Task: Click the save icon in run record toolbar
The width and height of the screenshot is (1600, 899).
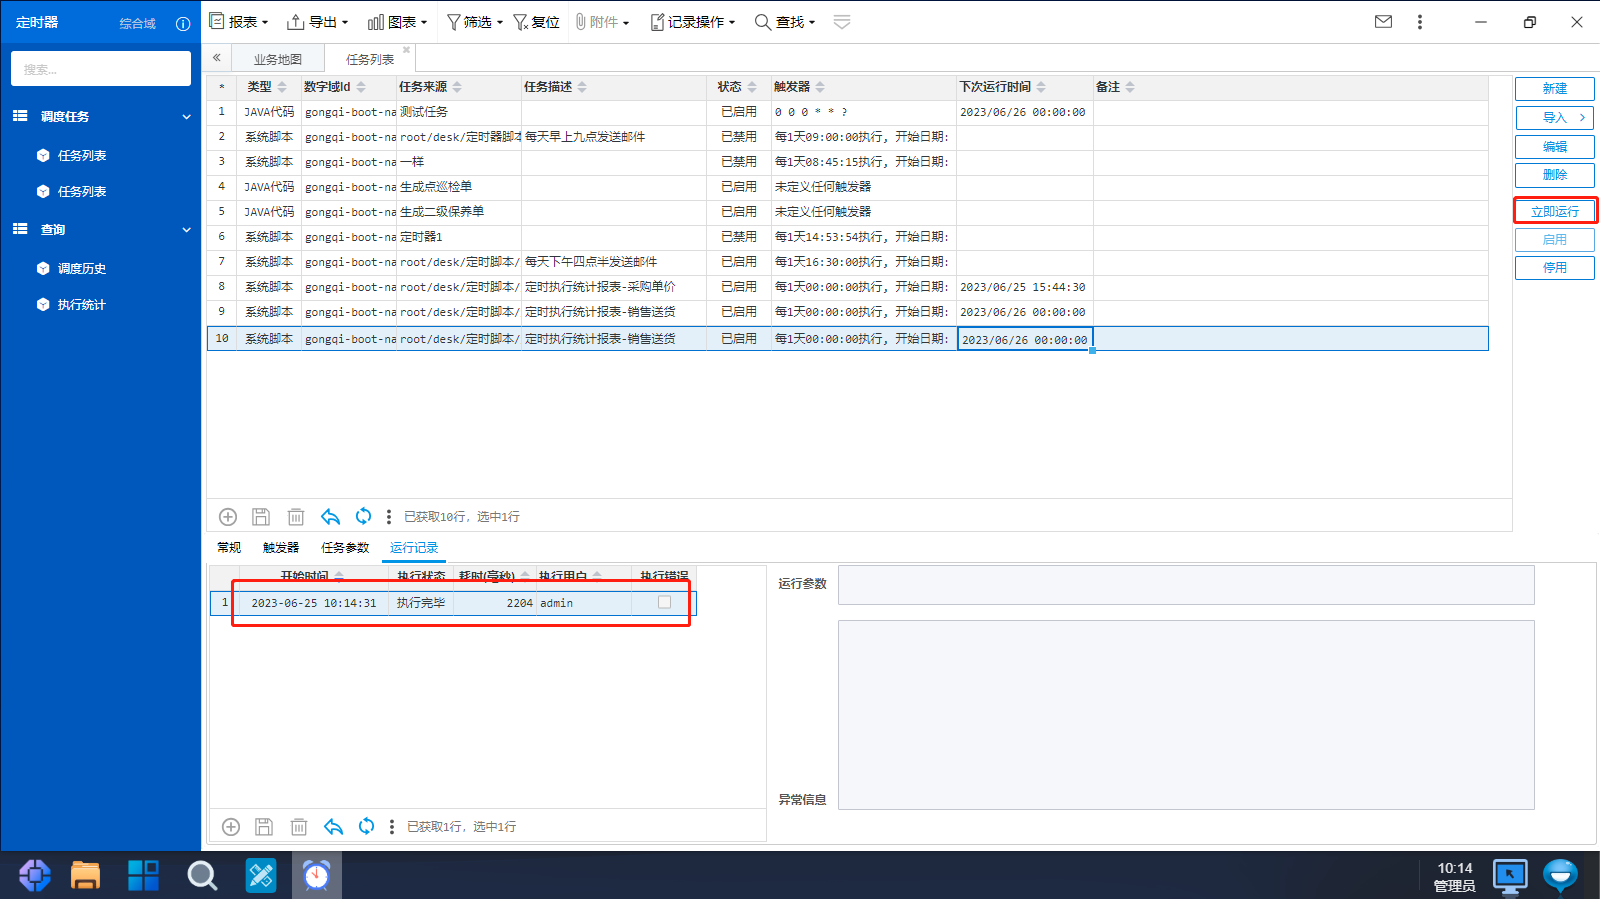Action: coord(264,827)
